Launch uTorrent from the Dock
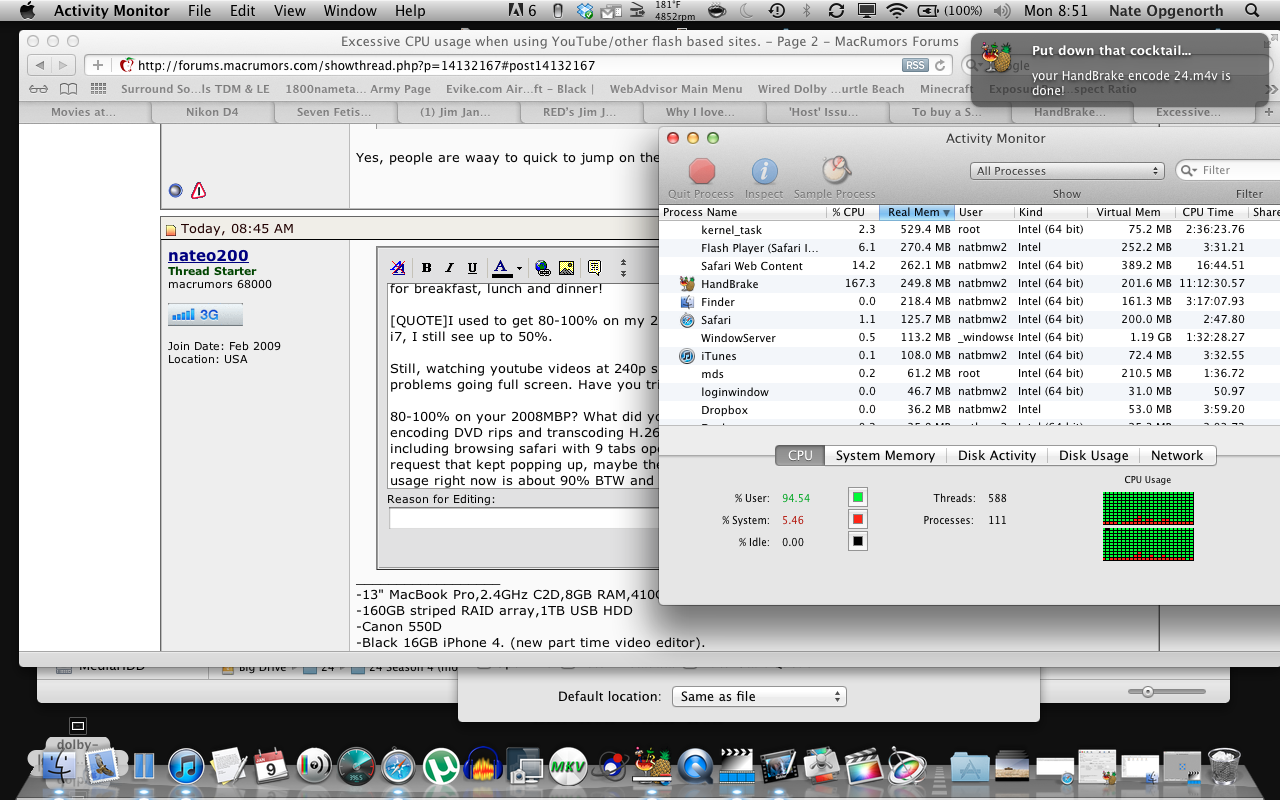The width and height of the screenshot is (1280, 800). [441, 767]
